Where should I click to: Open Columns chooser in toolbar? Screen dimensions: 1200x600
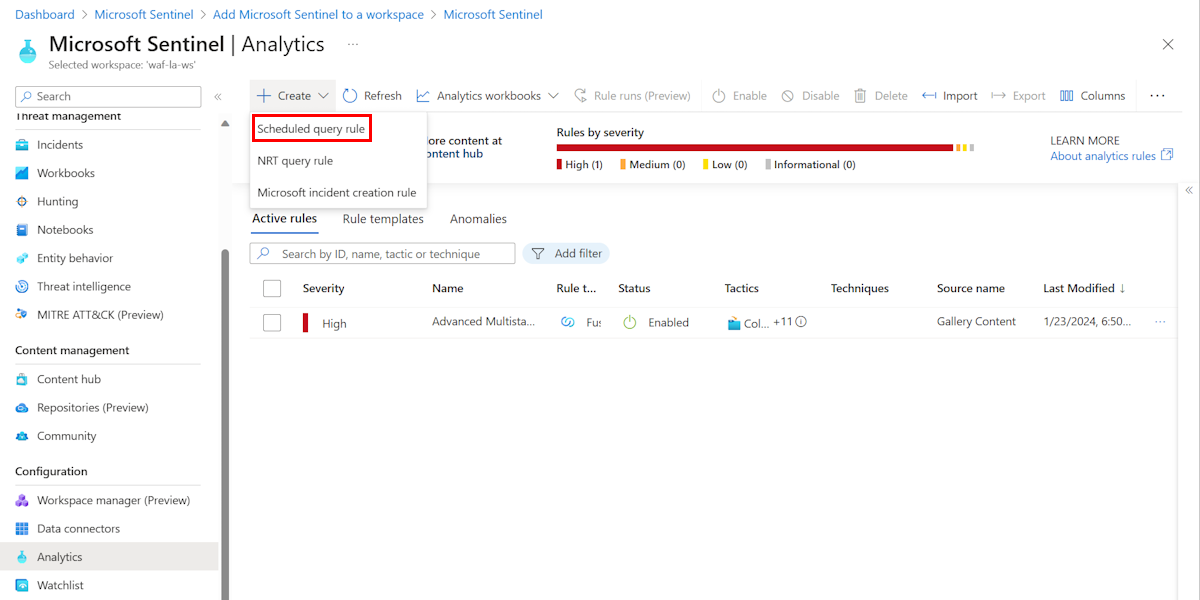tap(1092, 96)
